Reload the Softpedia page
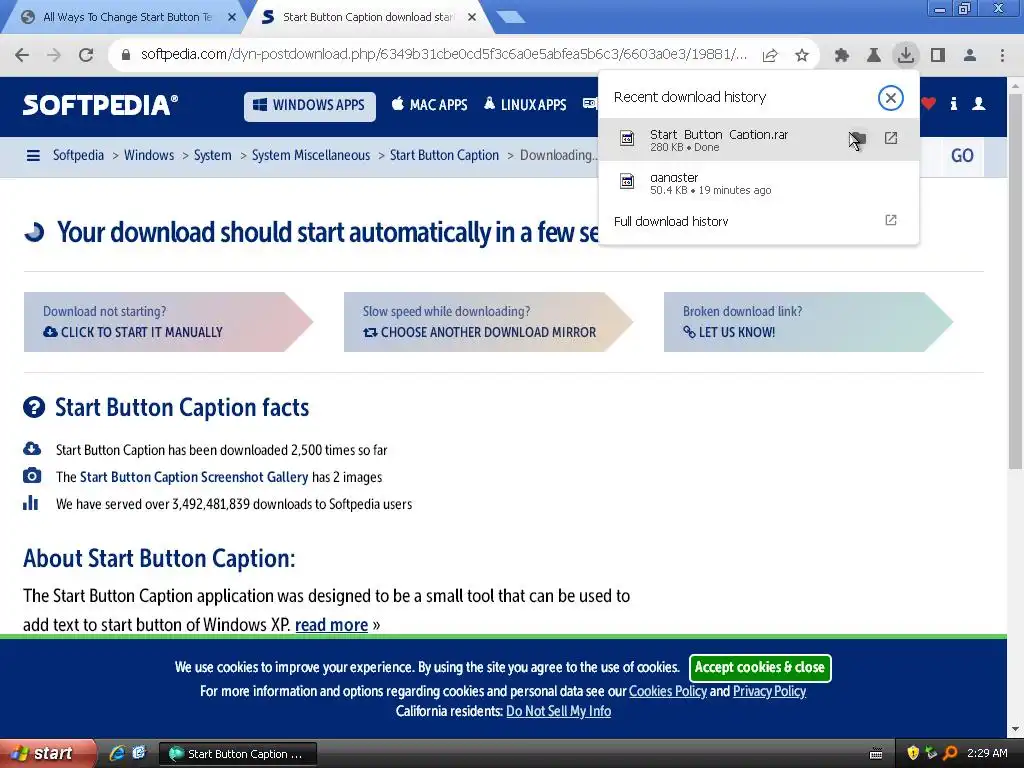 point(86,55)
